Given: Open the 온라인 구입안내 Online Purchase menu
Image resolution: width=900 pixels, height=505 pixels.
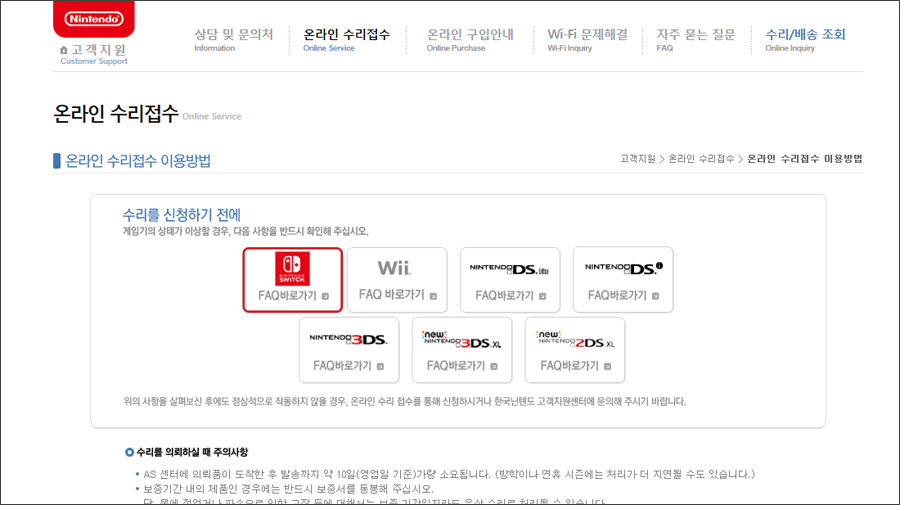Looking at the screenshot, I should 470,40.
